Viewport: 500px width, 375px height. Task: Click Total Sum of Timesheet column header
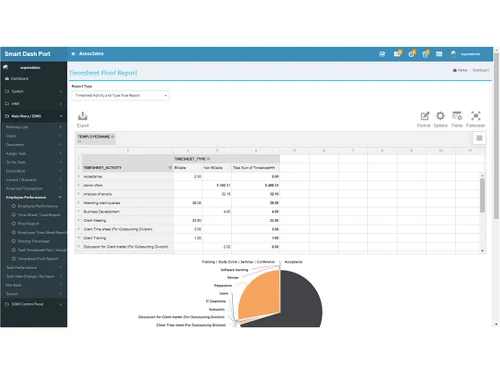click(x=255, y=168)
